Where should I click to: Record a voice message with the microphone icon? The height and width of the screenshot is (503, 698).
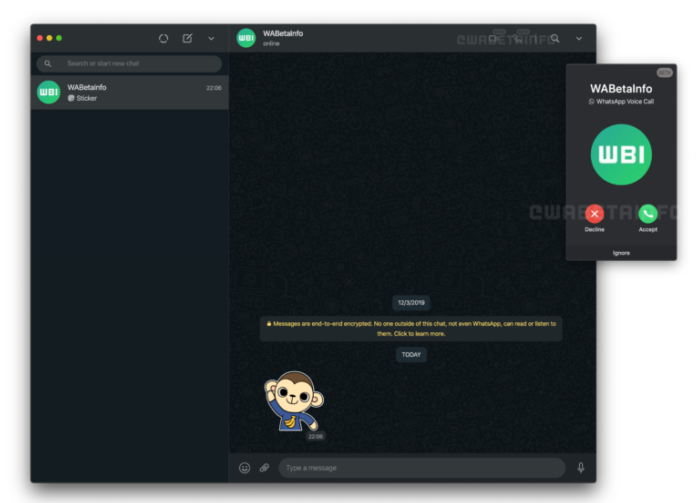tap(580, 468)
